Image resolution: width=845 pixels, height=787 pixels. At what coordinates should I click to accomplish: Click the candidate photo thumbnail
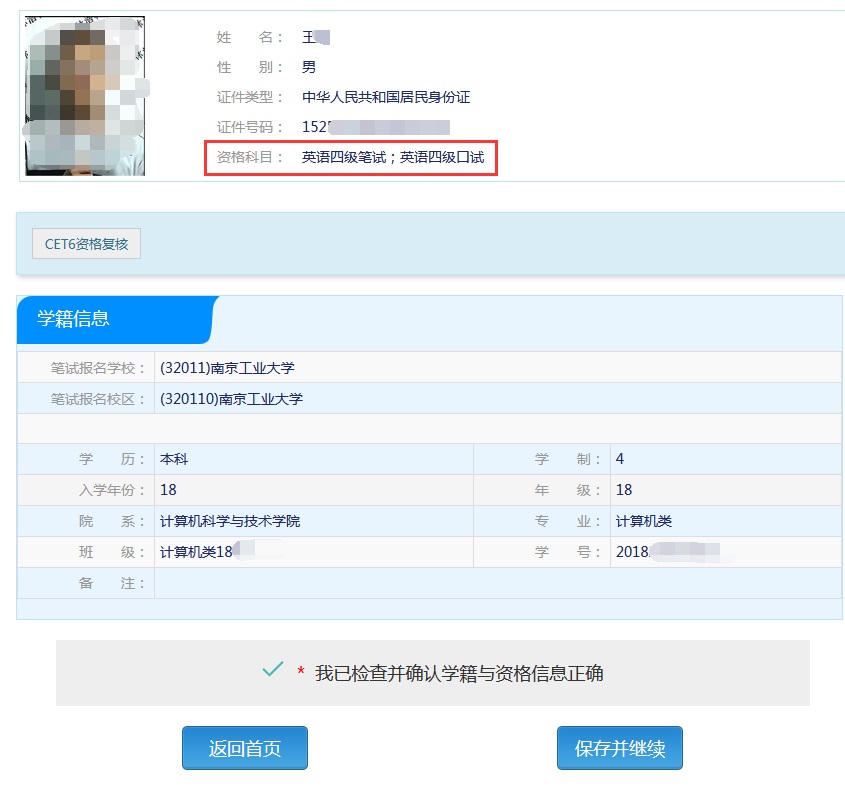[85, 96]
